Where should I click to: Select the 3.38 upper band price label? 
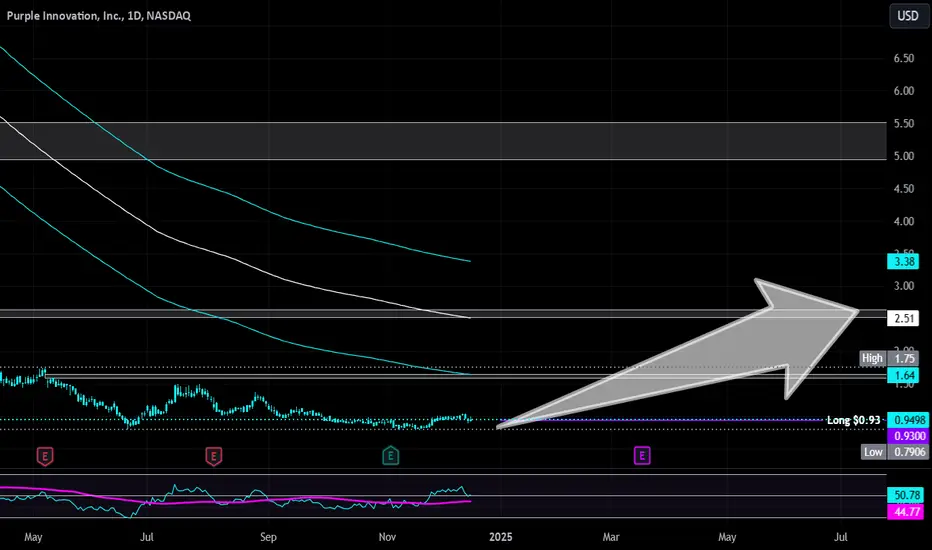(x=903, y=261)
